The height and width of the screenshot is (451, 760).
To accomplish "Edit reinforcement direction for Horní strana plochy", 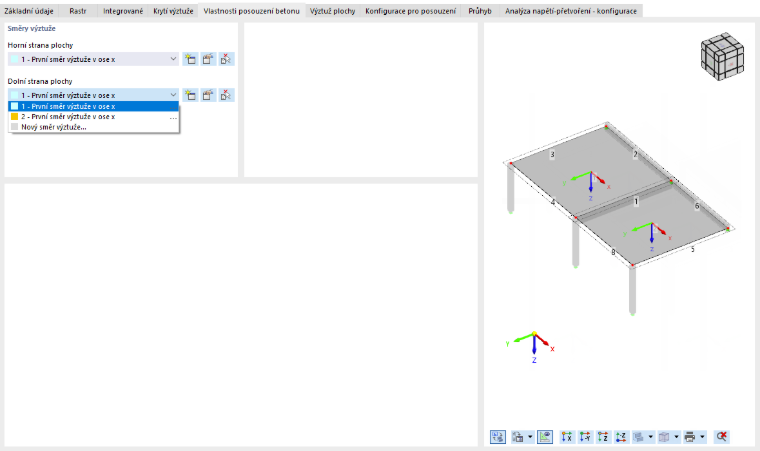I will (x=208, y=59).
